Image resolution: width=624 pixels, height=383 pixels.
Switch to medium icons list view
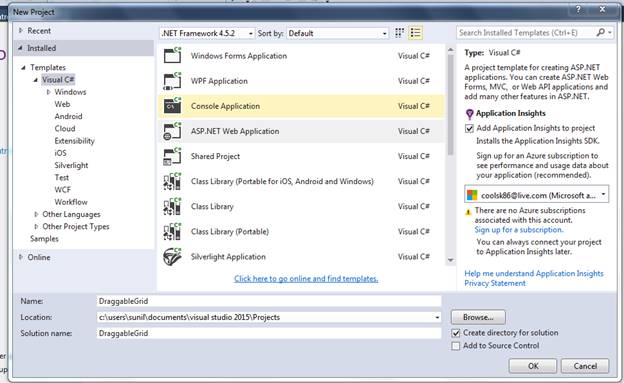point(415,33)
